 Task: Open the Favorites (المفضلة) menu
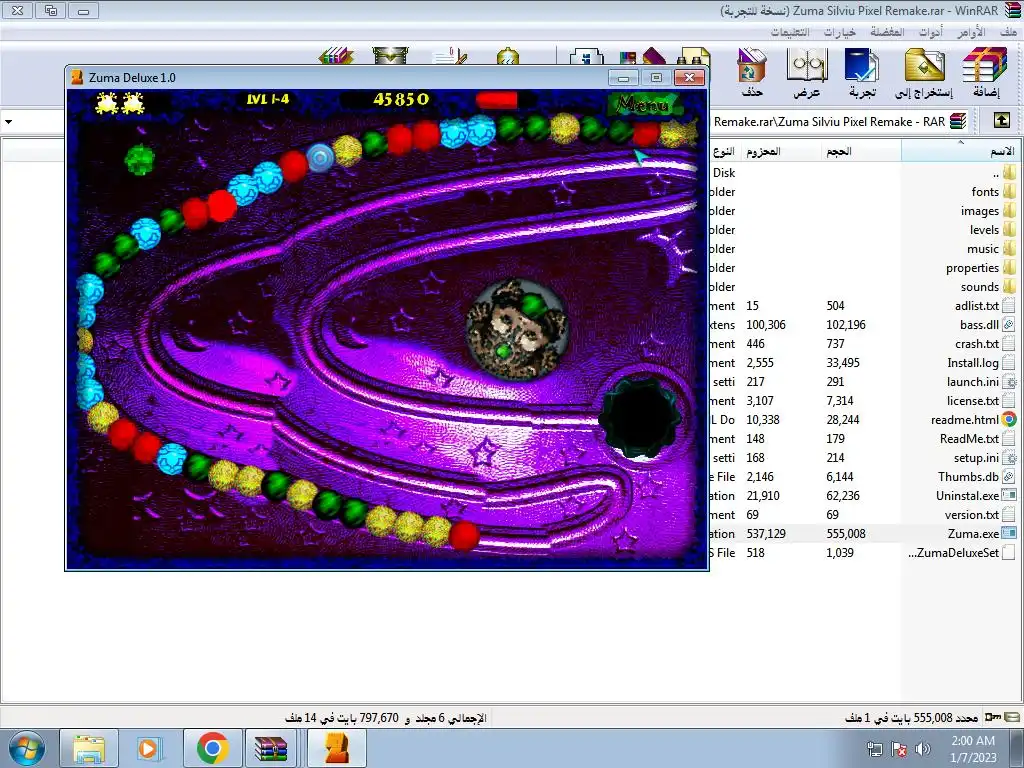pos(887,31)
